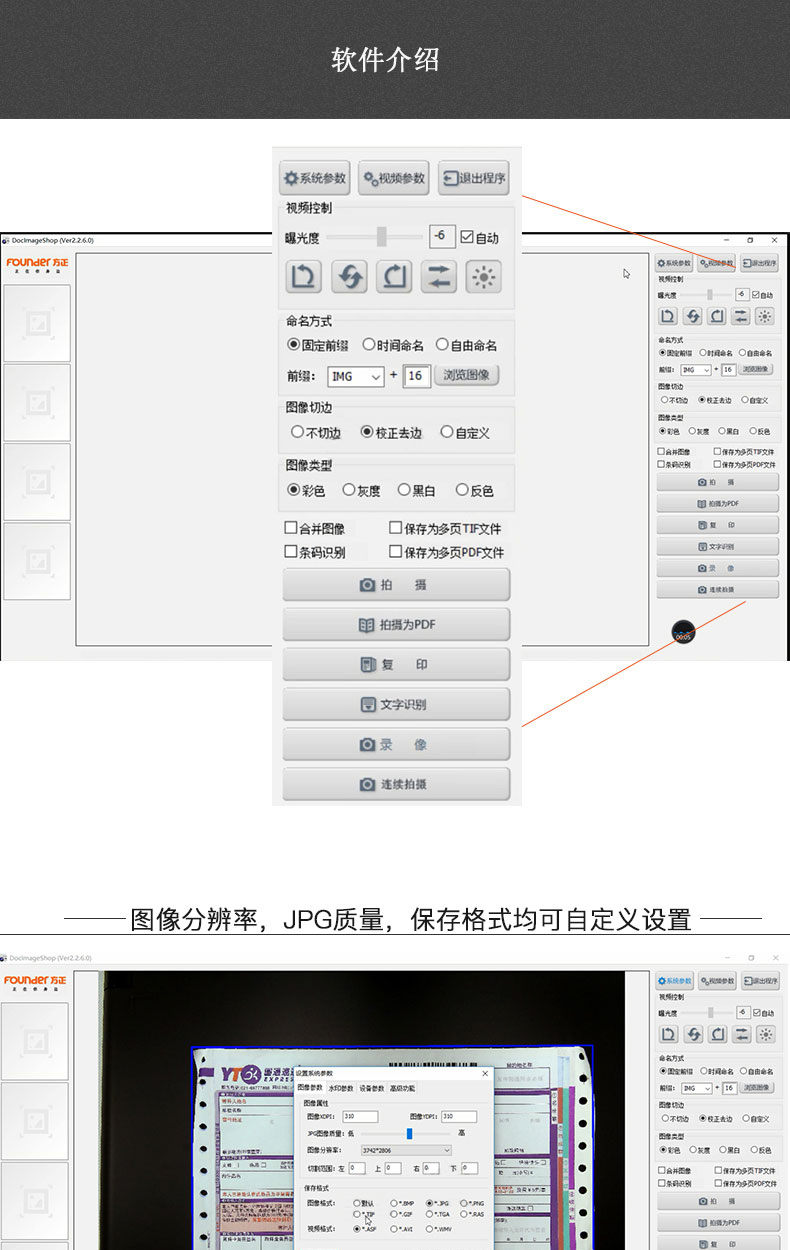Image resolution: width=790 pixels, height=1250 pixels.
Task: Switch to the 设备参数 tab
Action: click(372, 1088)
